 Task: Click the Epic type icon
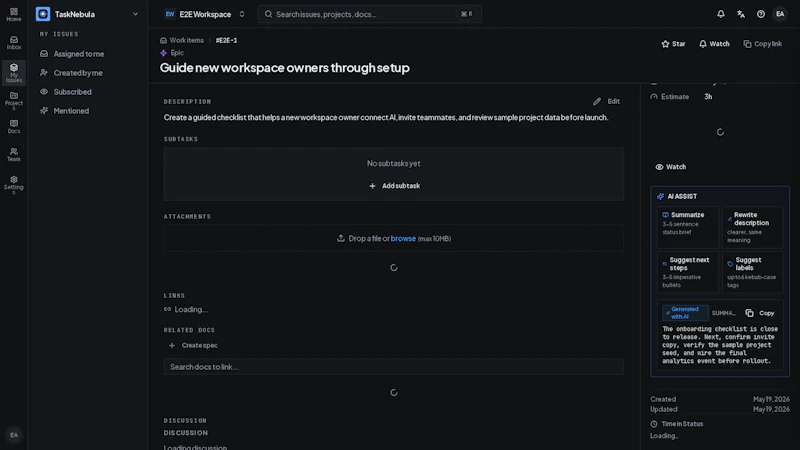[x=163, y=53]
